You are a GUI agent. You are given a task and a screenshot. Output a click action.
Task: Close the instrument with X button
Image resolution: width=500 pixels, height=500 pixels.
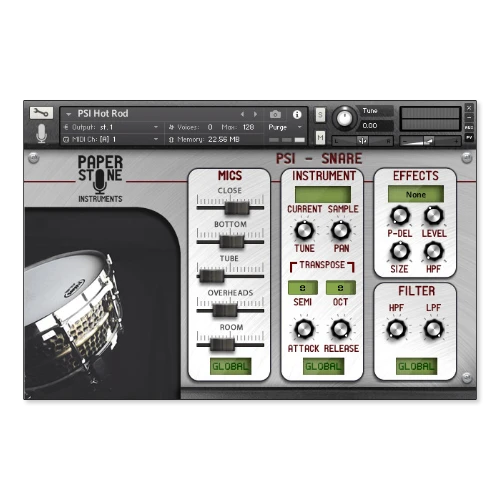click(x=469, y=108)
